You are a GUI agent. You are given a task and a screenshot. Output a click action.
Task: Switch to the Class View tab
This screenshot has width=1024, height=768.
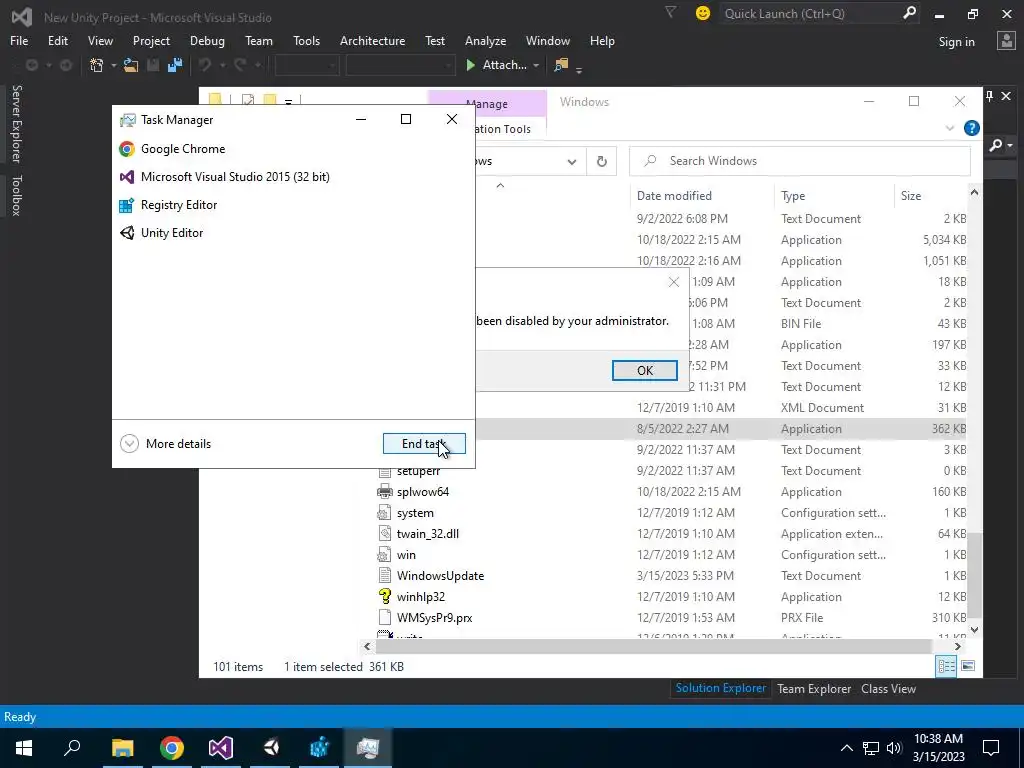tap(888, 688)
